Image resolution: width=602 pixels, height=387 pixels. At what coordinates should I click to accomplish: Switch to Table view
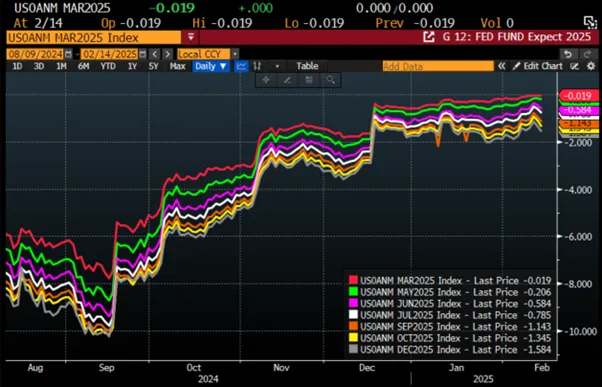(x=307, y=66)
